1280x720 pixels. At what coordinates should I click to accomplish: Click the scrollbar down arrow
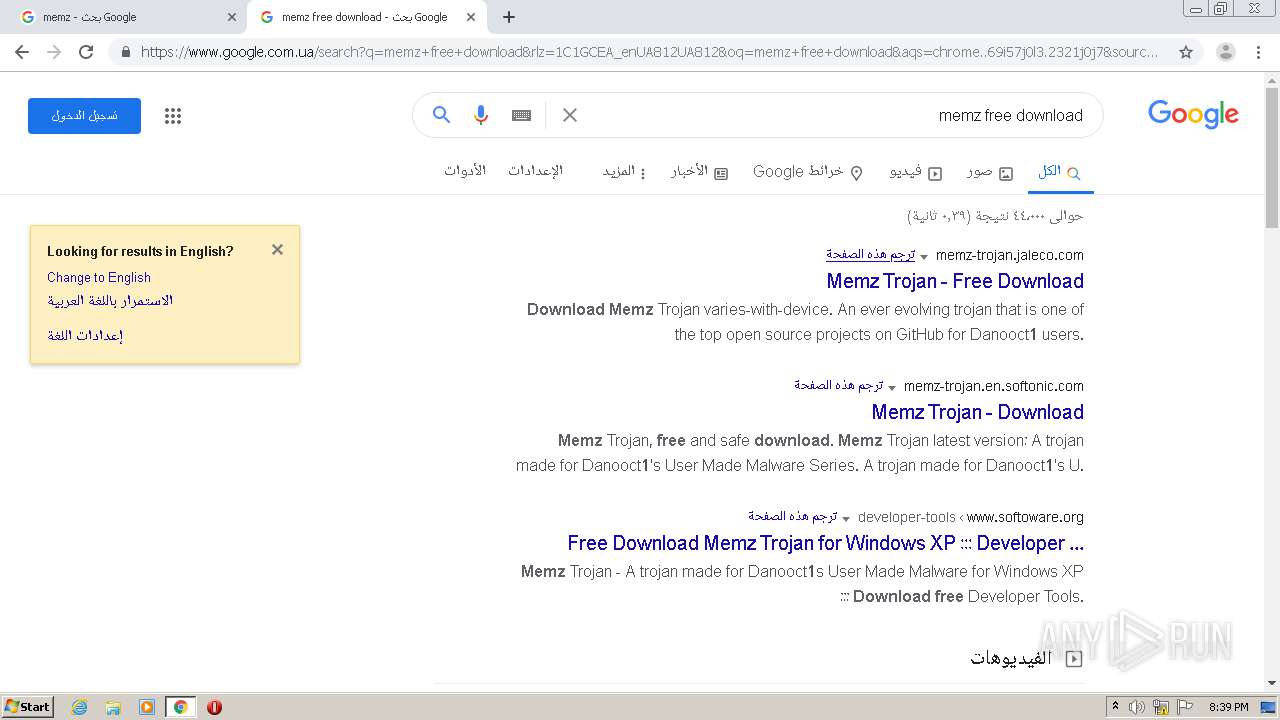pyautogui.click(x=1271, y=683)
